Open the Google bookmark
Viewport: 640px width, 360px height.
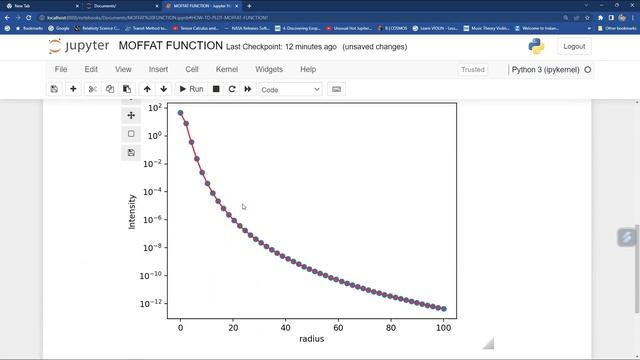pos(58,29)
